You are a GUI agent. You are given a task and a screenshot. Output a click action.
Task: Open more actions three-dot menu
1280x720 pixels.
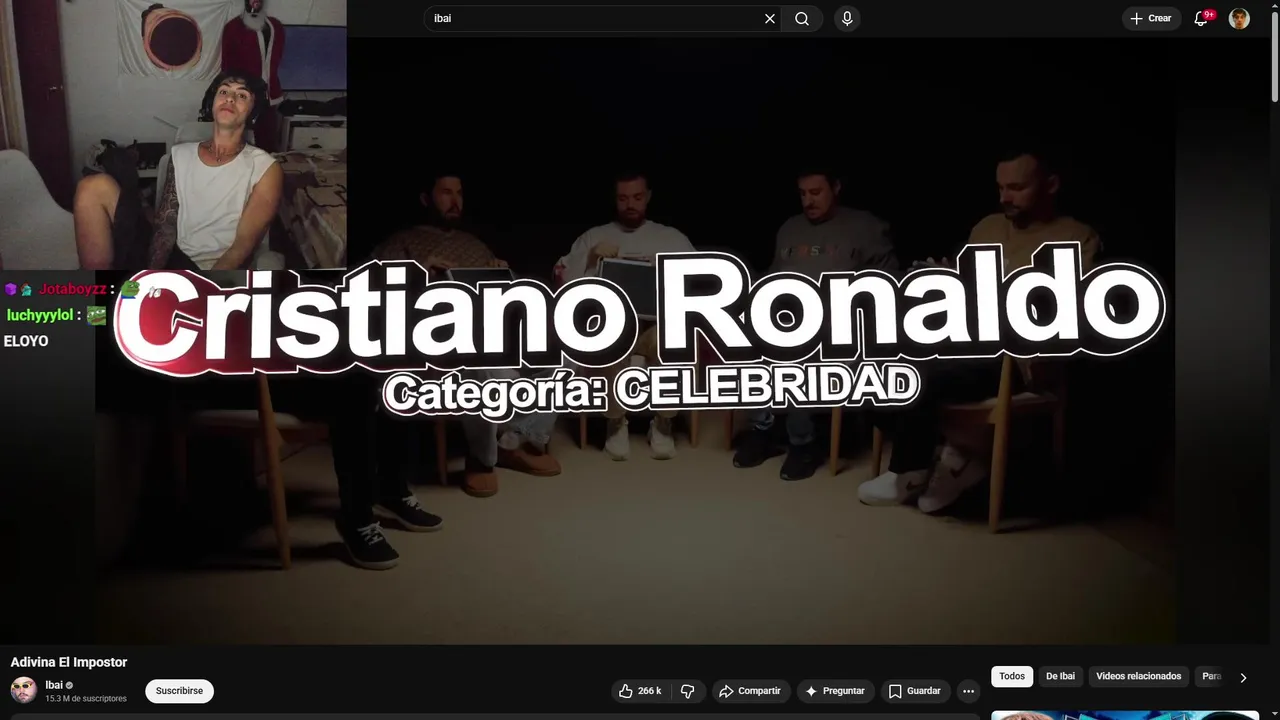pos(968,691)
